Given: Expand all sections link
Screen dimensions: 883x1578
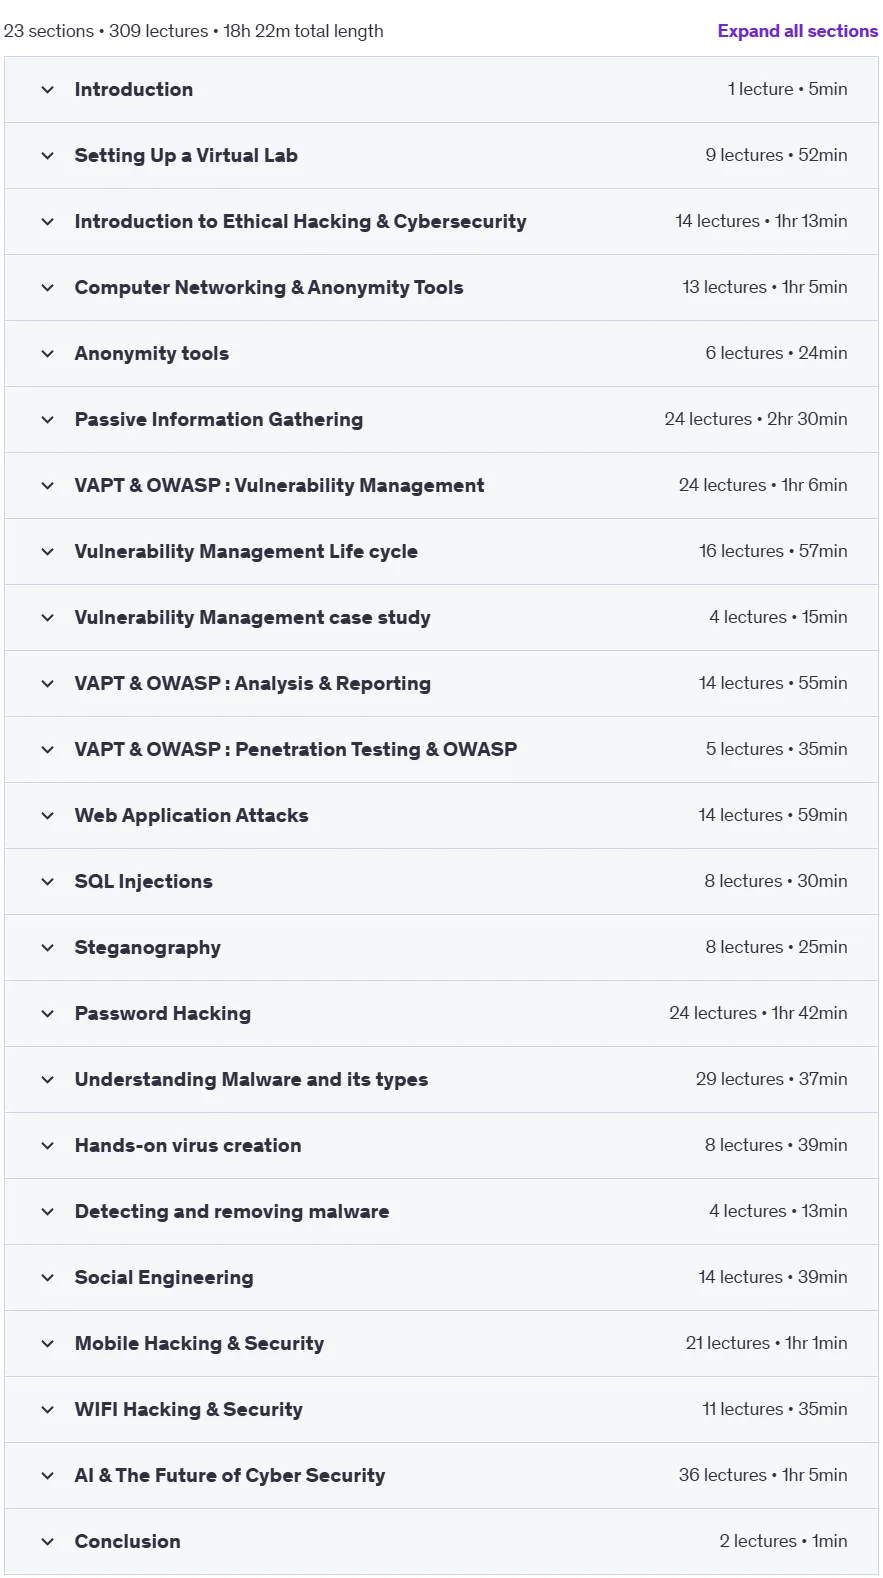Looking at the screenshot, I should pyautogui.click(x=797, y=31).
